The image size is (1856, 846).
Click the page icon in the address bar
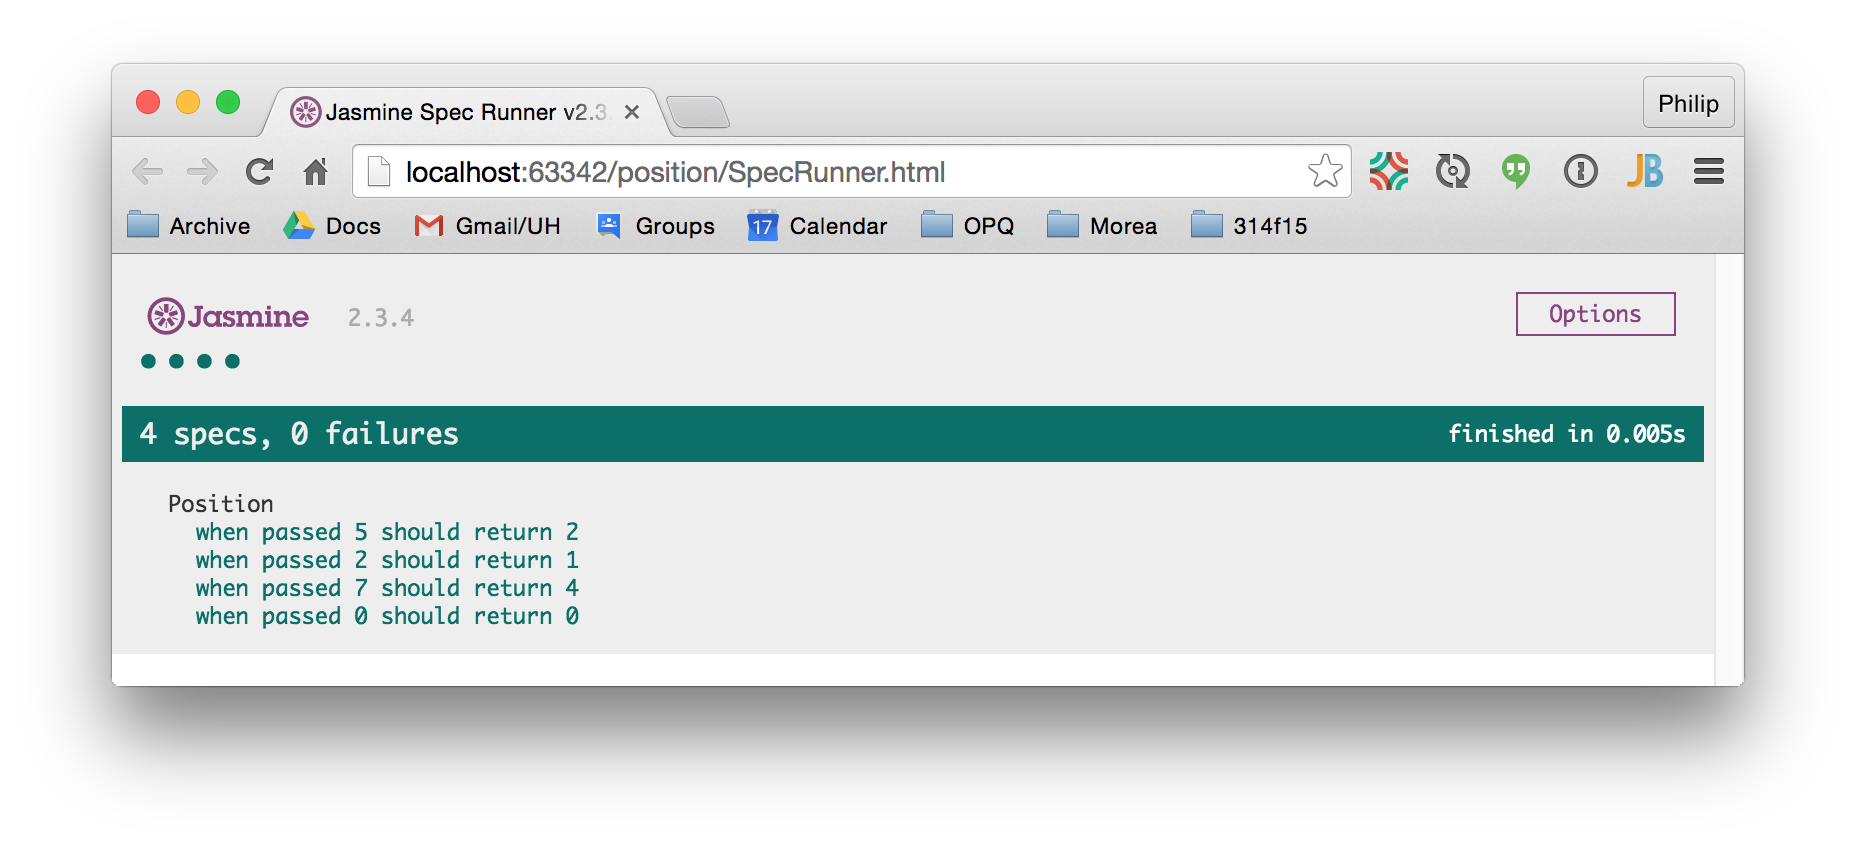(x=379, y=172)
